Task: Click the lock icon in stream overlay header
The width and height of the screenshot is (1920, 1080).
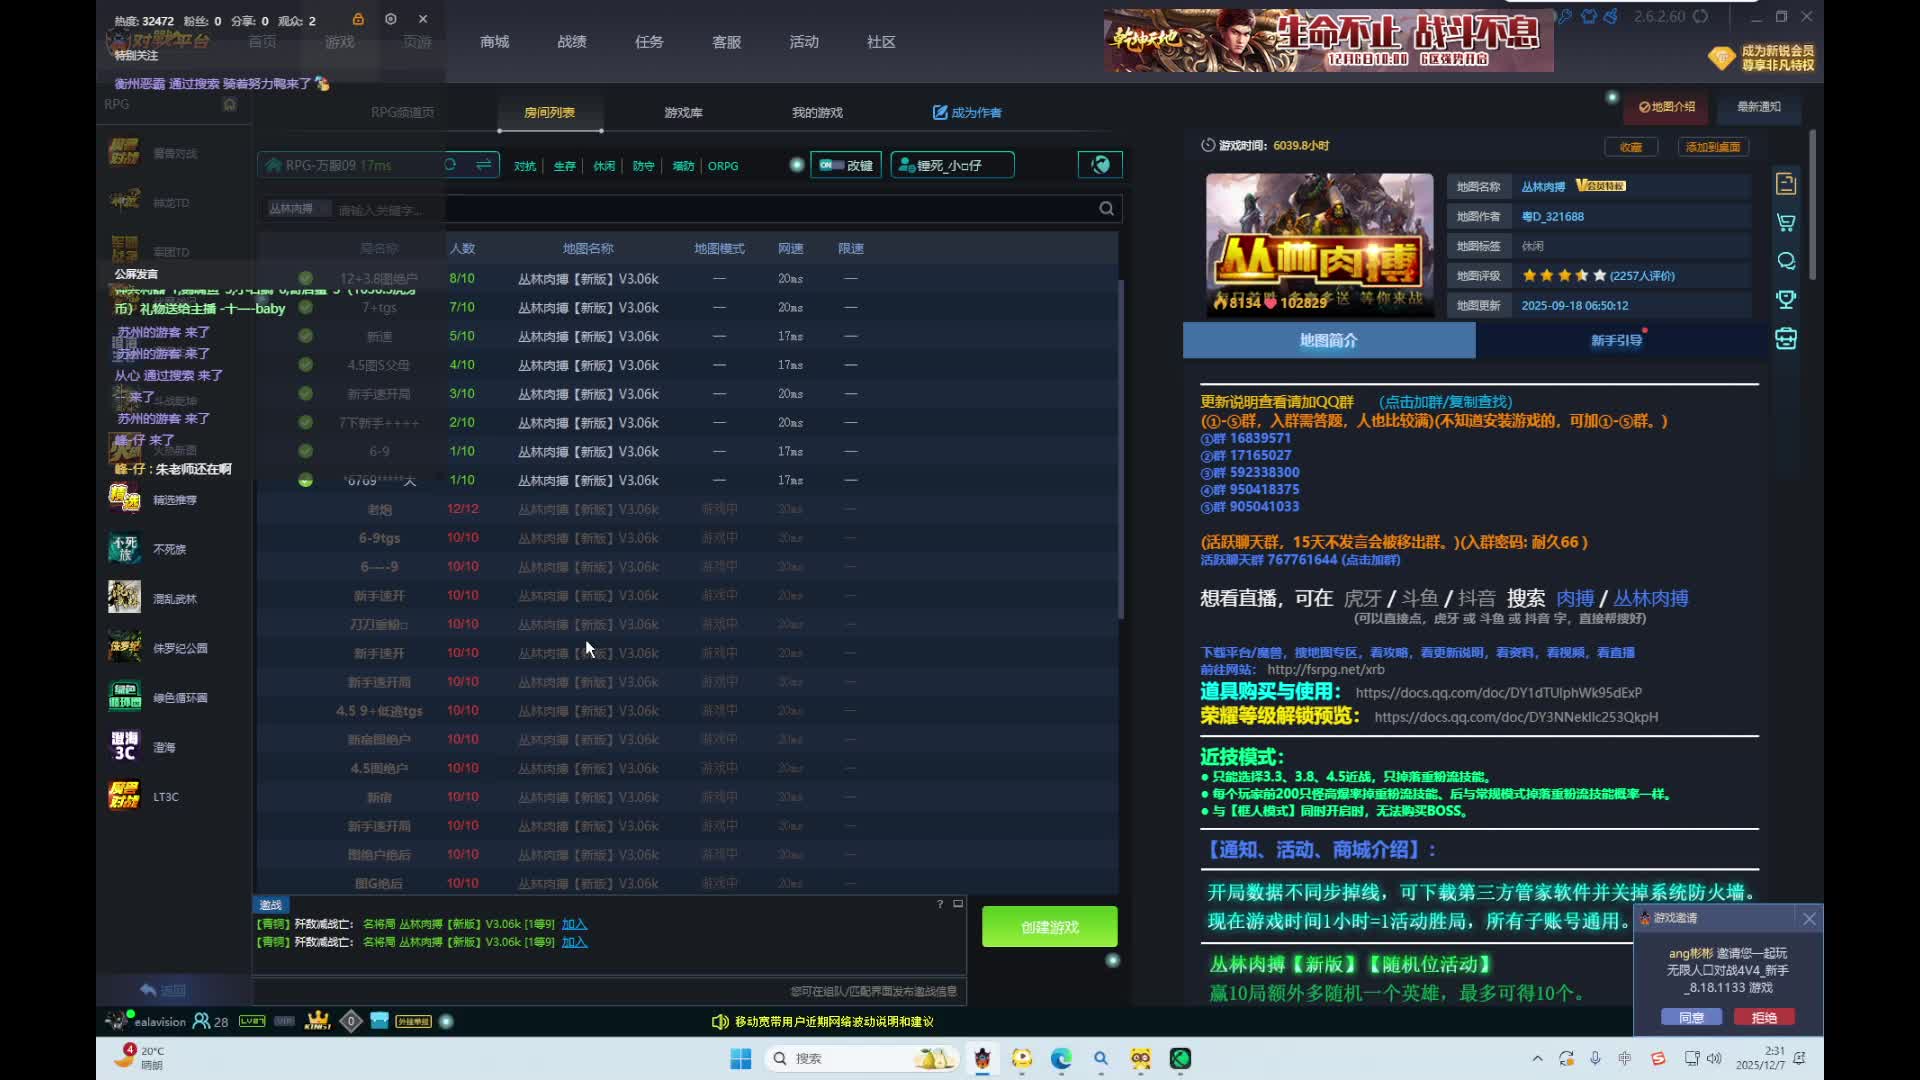Action: tap(358, 19)
